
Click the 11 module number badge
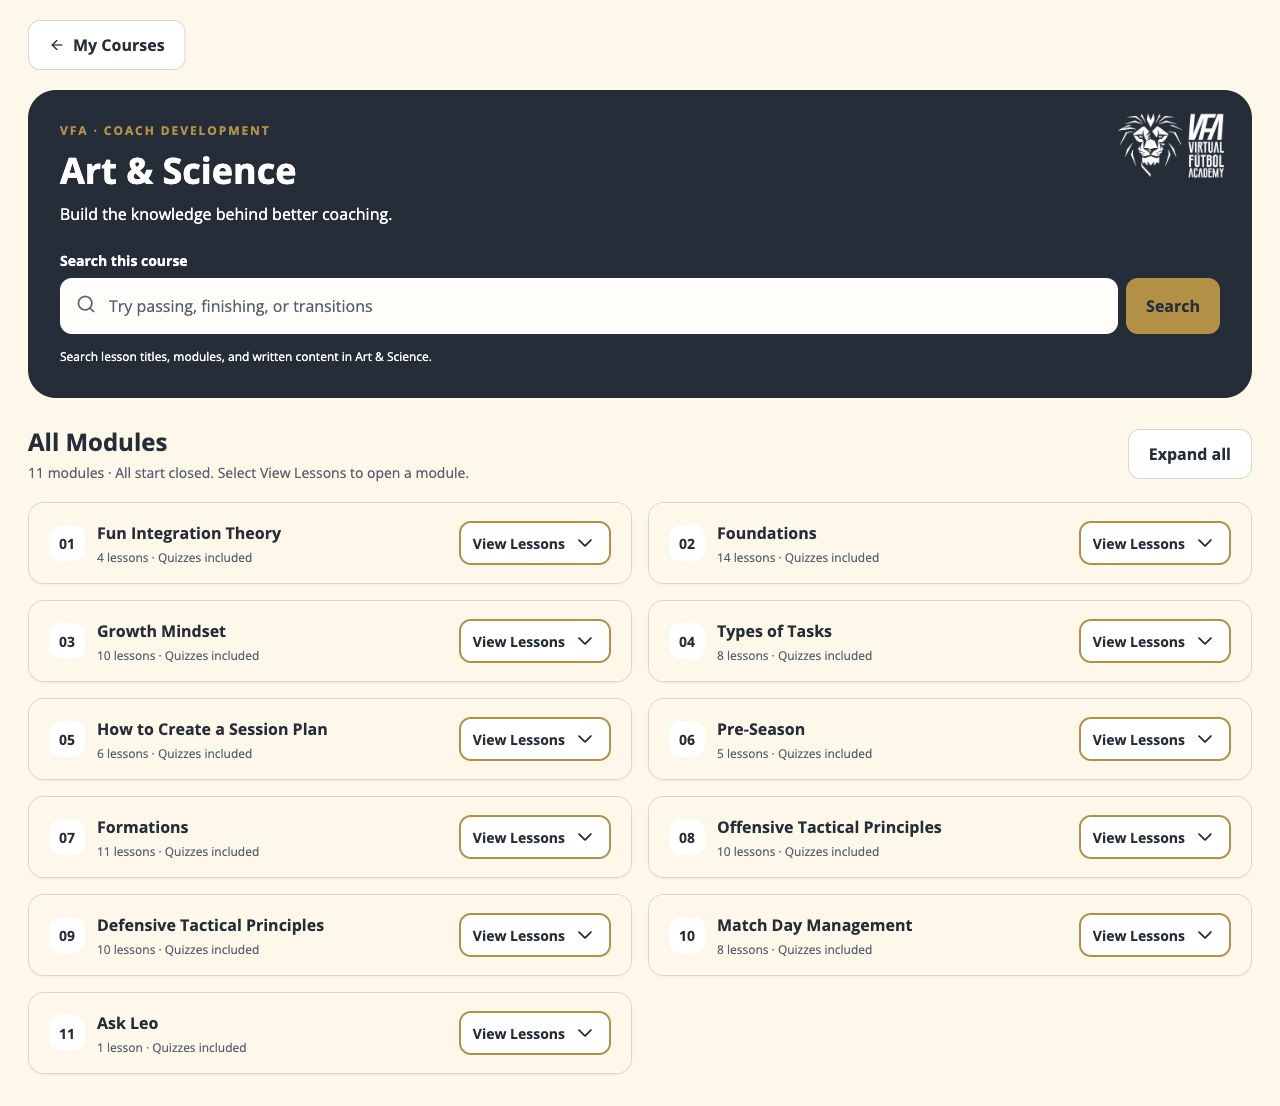(67, 1034)
